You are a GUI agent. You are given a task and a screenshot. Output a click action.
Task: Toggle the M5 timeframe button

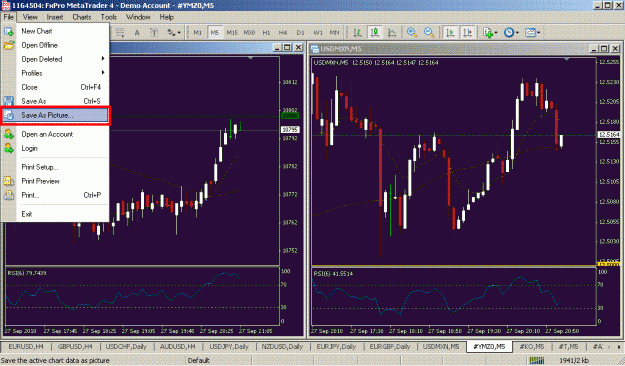pos(214,33)
